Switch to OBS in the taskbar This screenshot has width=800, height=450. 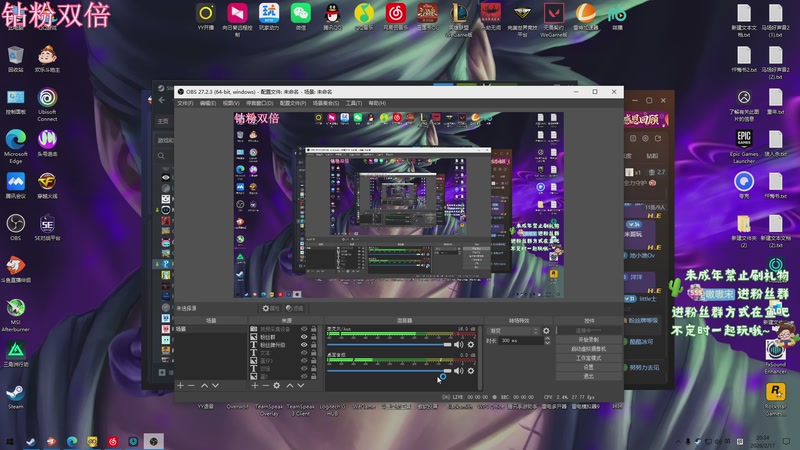click(x=154, y=441)
